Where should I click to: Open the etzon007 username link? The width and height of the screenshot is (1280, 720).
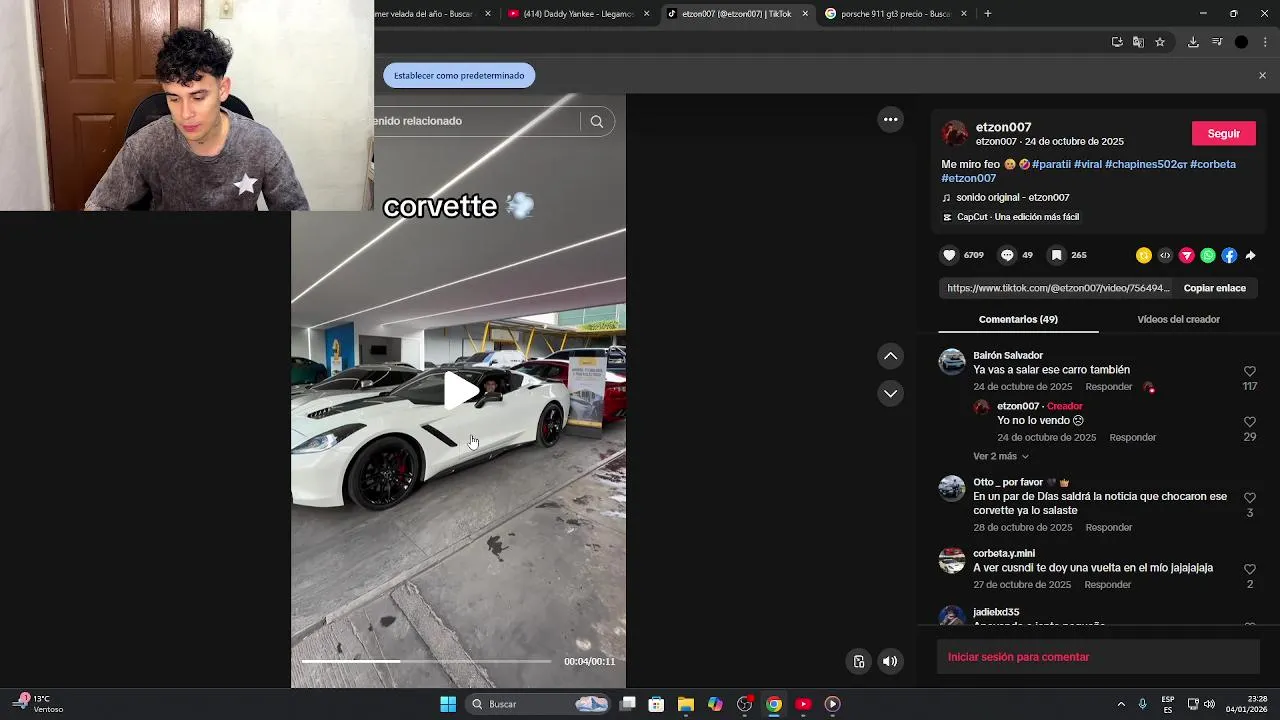[x=1003, y=127]
